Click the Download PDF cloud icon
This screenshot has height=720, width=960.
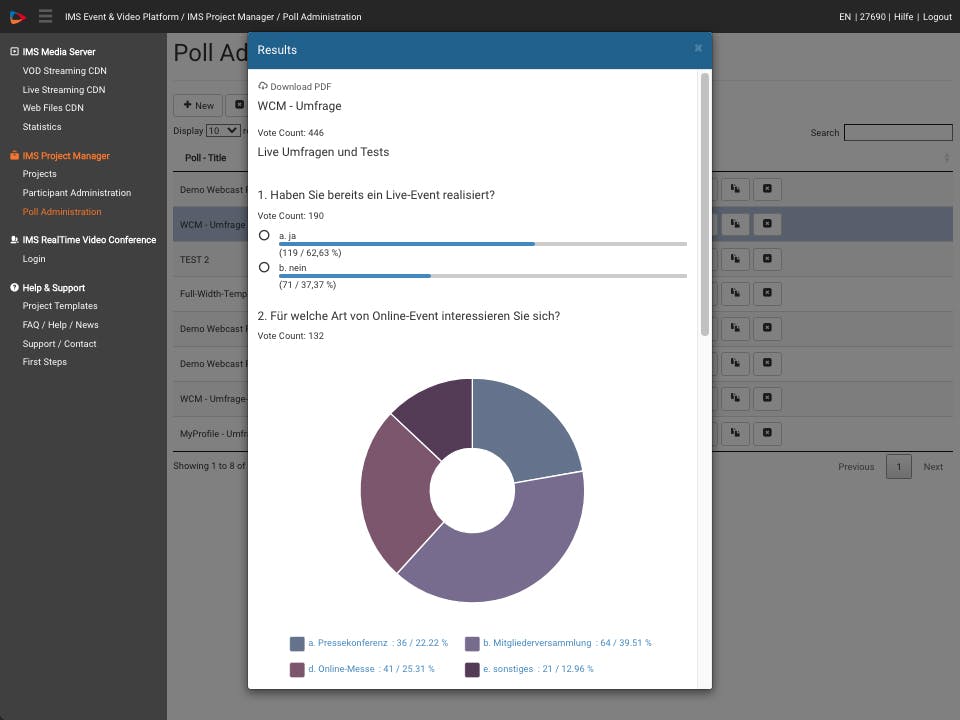point(263,86)
